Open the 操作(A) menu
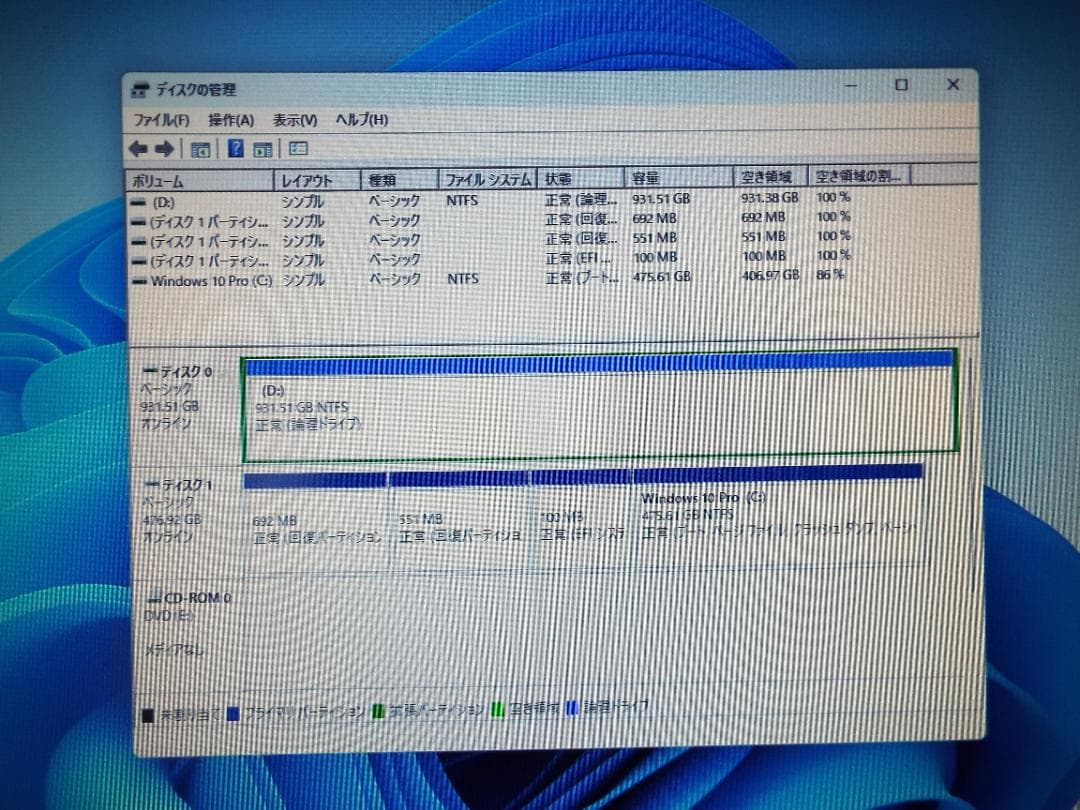 234,119
